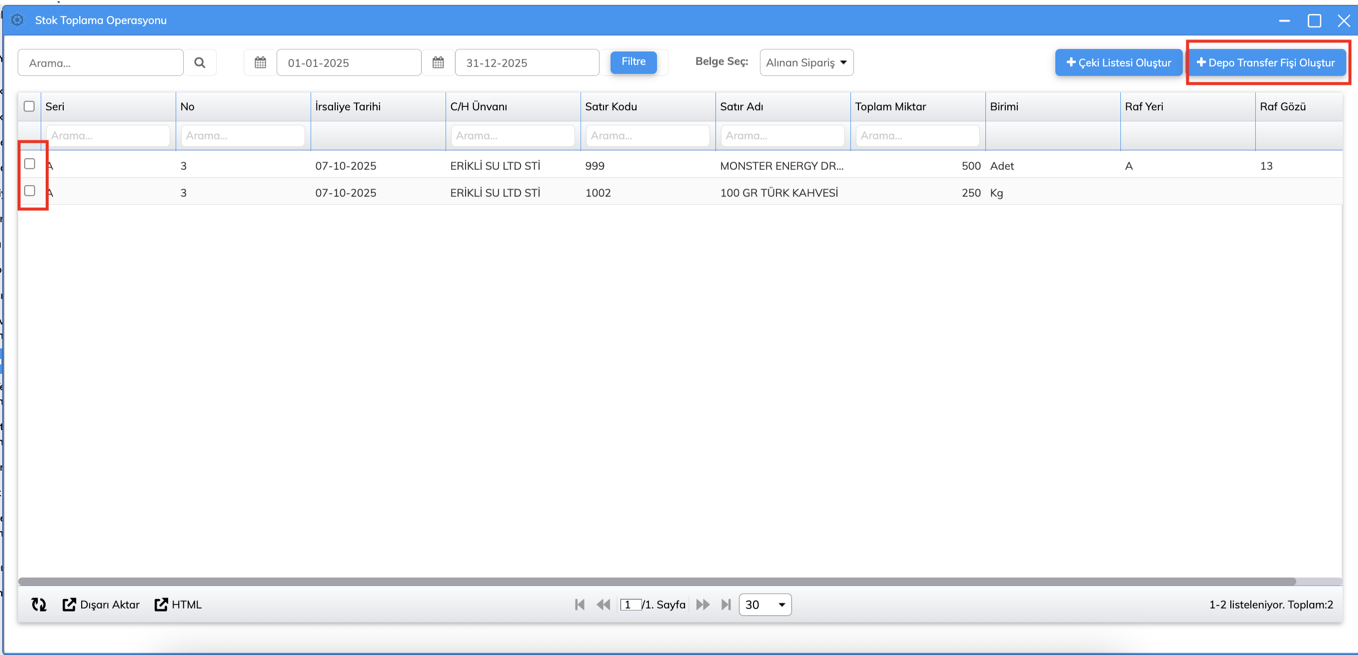This screenshot has height=655, width=1358.
Task: Open the start date calendar icon
Action: click(x=260, y=63)
